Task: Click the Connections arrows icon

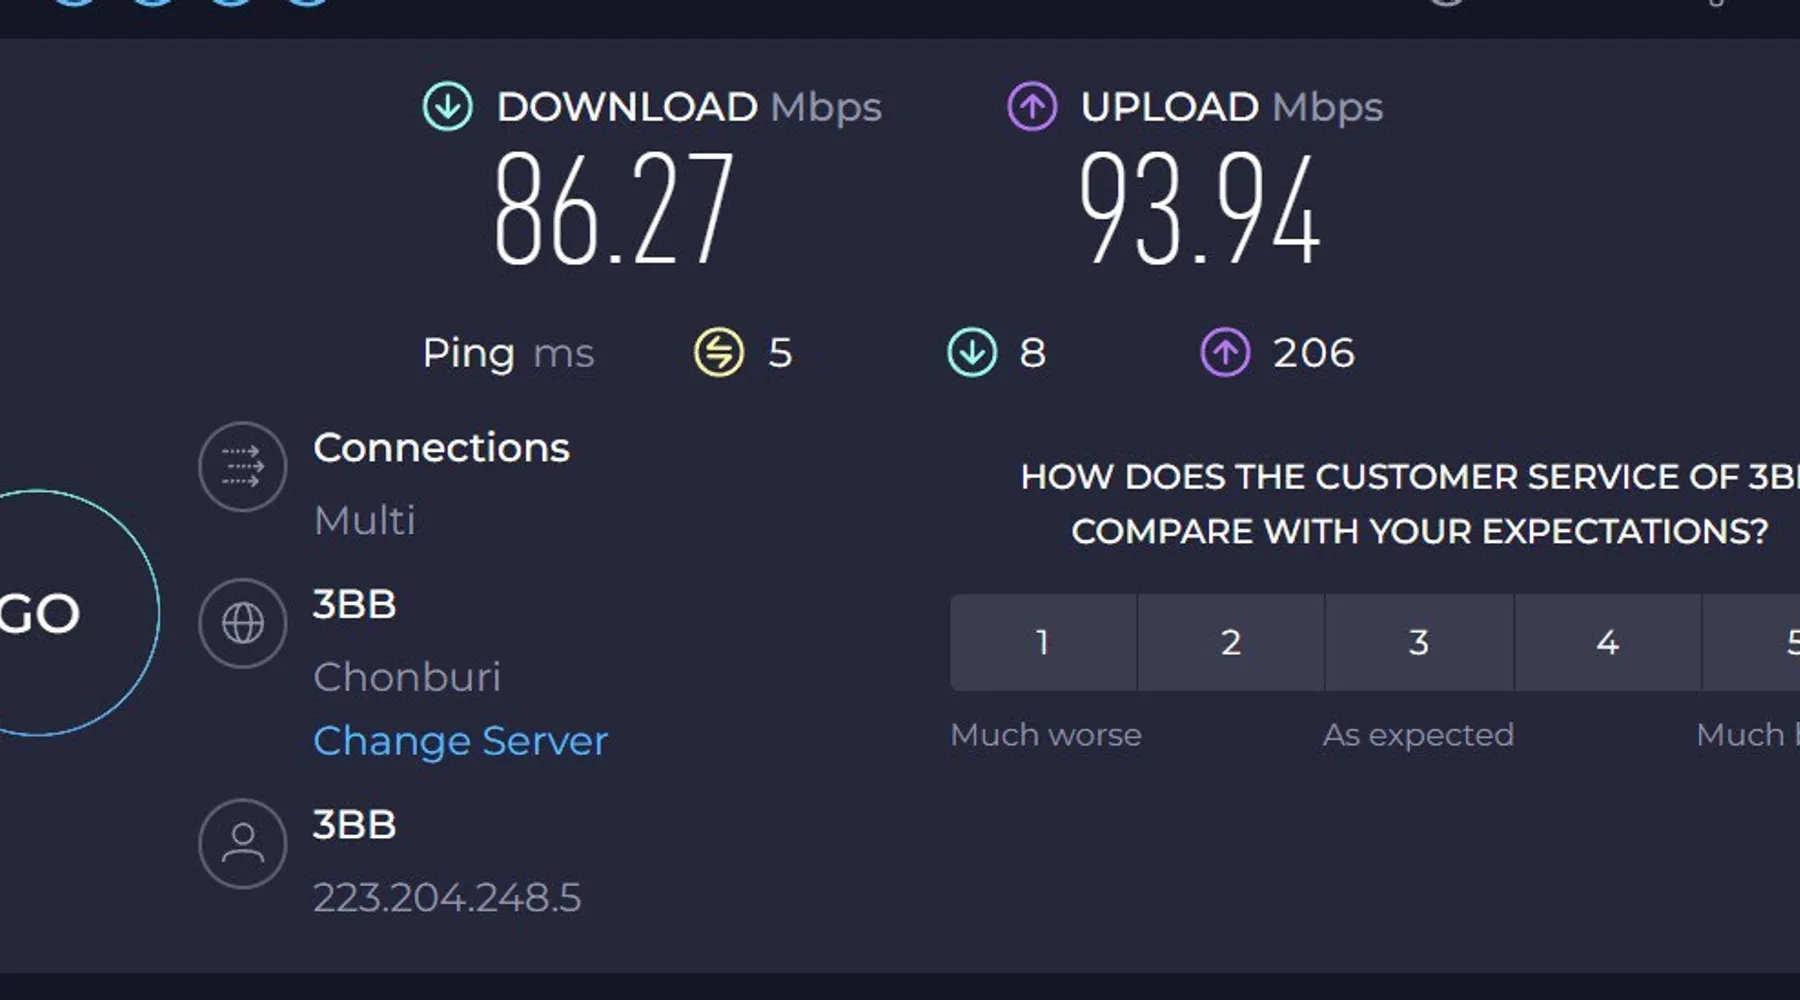Action: (x=243, y=466)
